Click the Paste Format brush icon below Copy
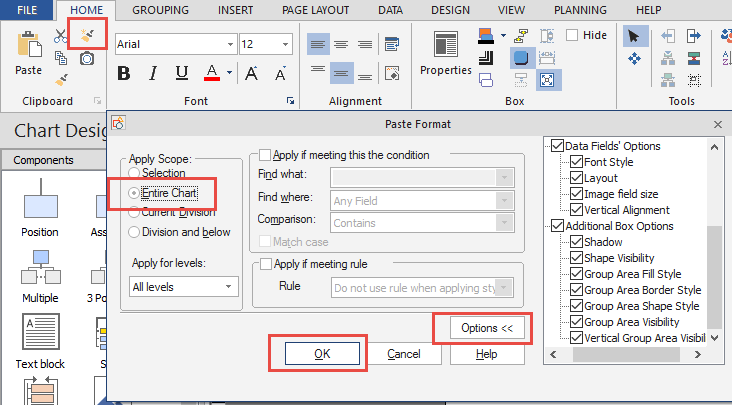The width and height of the screenshot is (732, 405). click(x=61, y=80)
